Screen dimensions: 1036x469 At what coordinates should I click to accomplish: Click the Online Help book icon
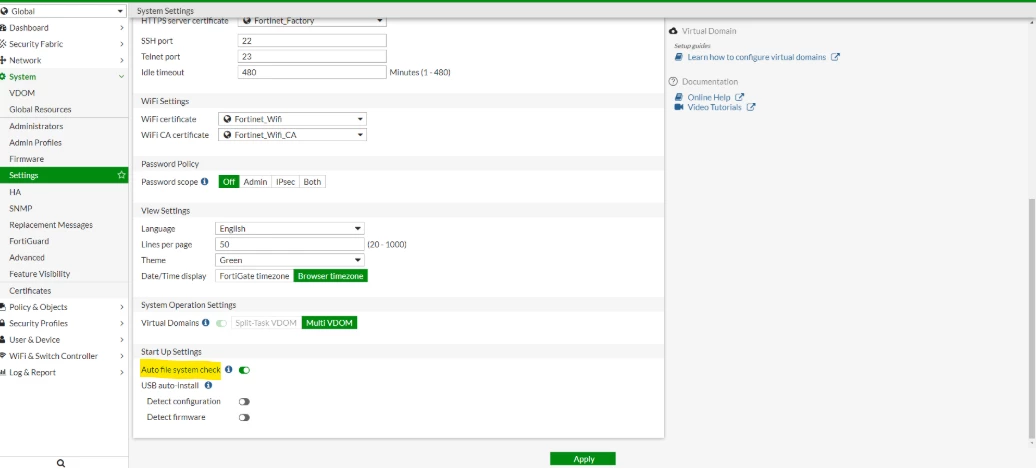(679, 97)
